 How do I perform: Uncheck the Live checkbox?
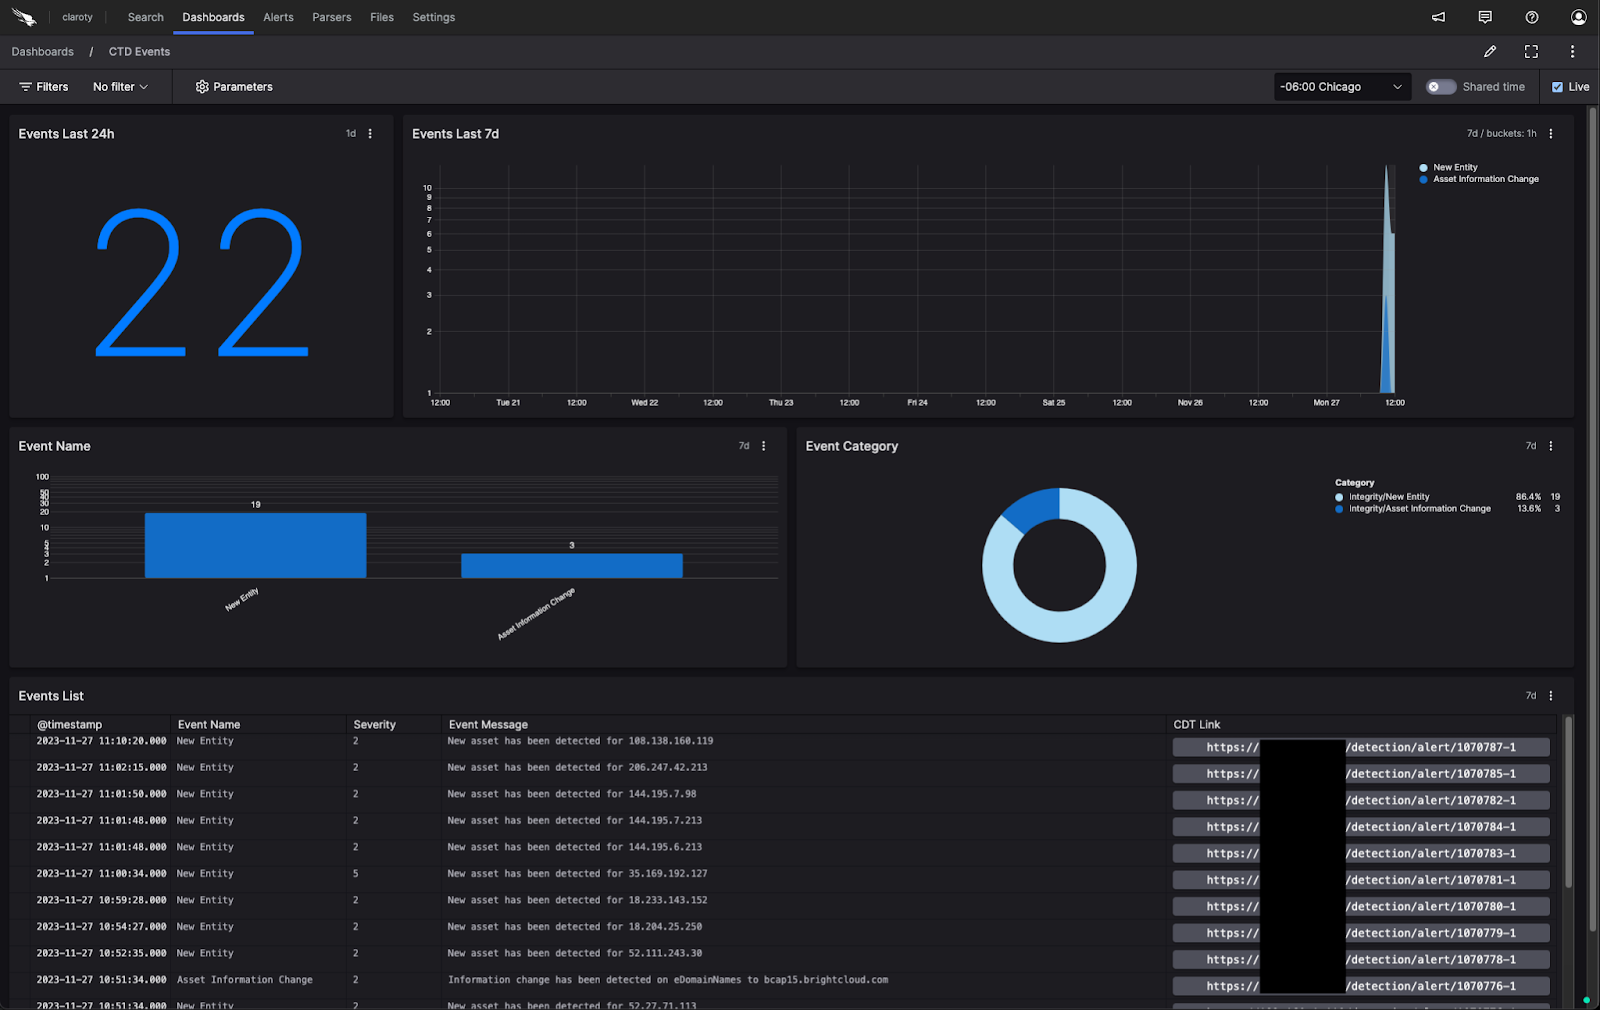tap(1557, 87)
